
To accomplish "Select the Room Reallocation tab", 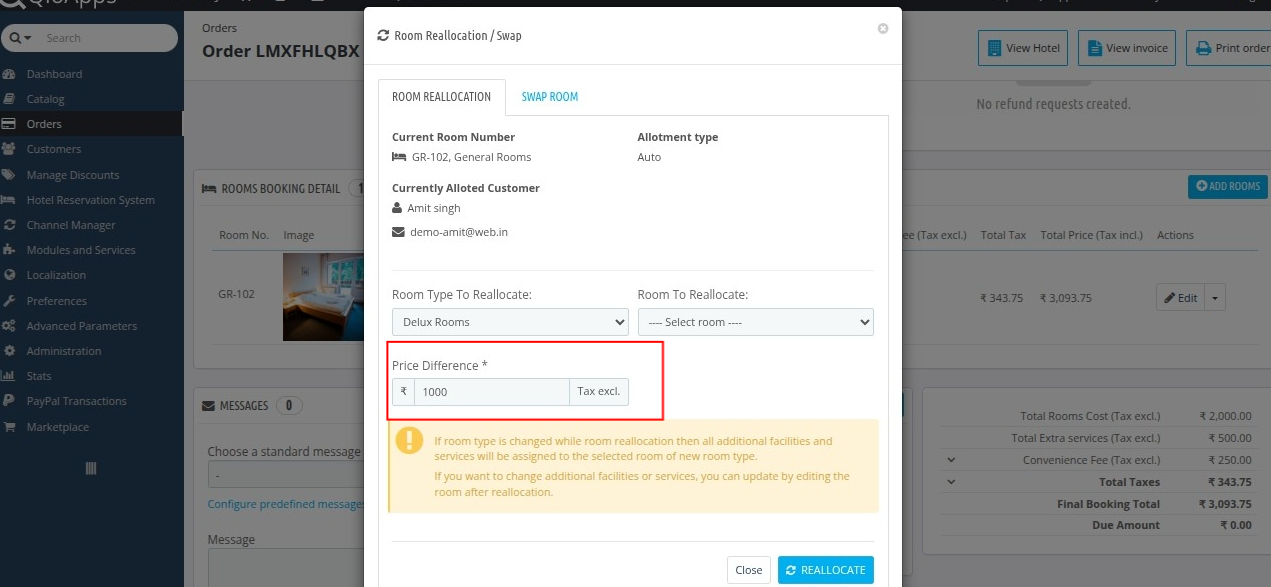I will coord(441,97).
